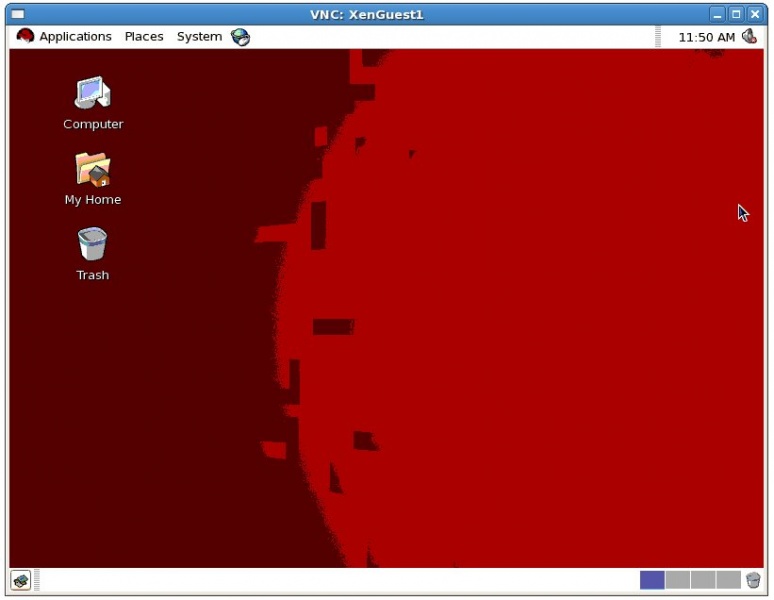Select the My Home folder icon
Image resolution: width=774 pixels, height=600 pixels.
click(x=92, y=170)
